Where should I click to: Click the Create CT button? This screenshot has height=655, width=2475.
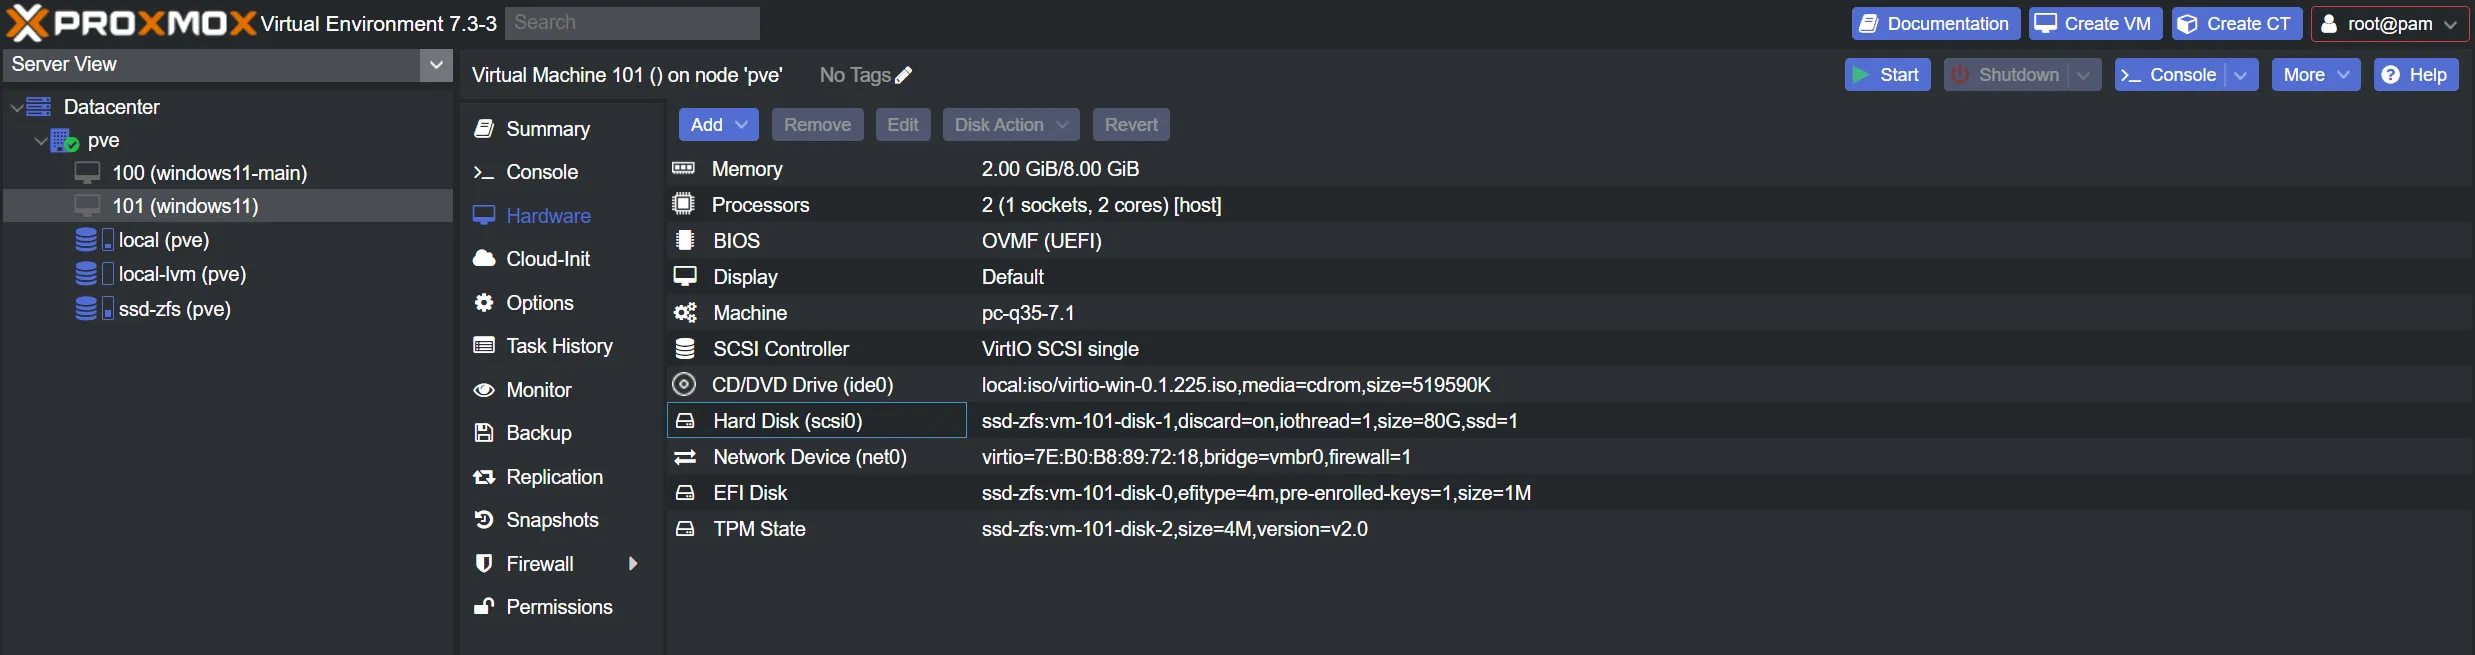(x=2237, y=24)
